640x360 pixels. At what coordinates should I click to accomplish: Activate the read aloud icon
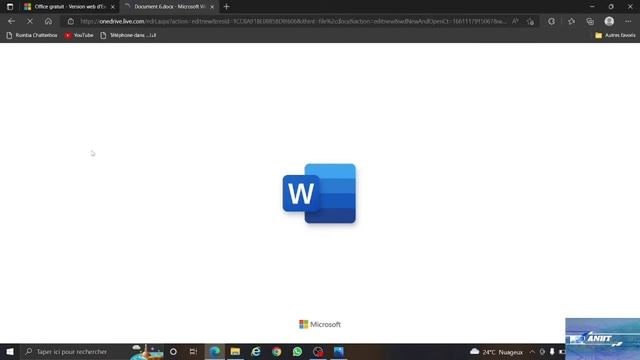click(516, 21)
